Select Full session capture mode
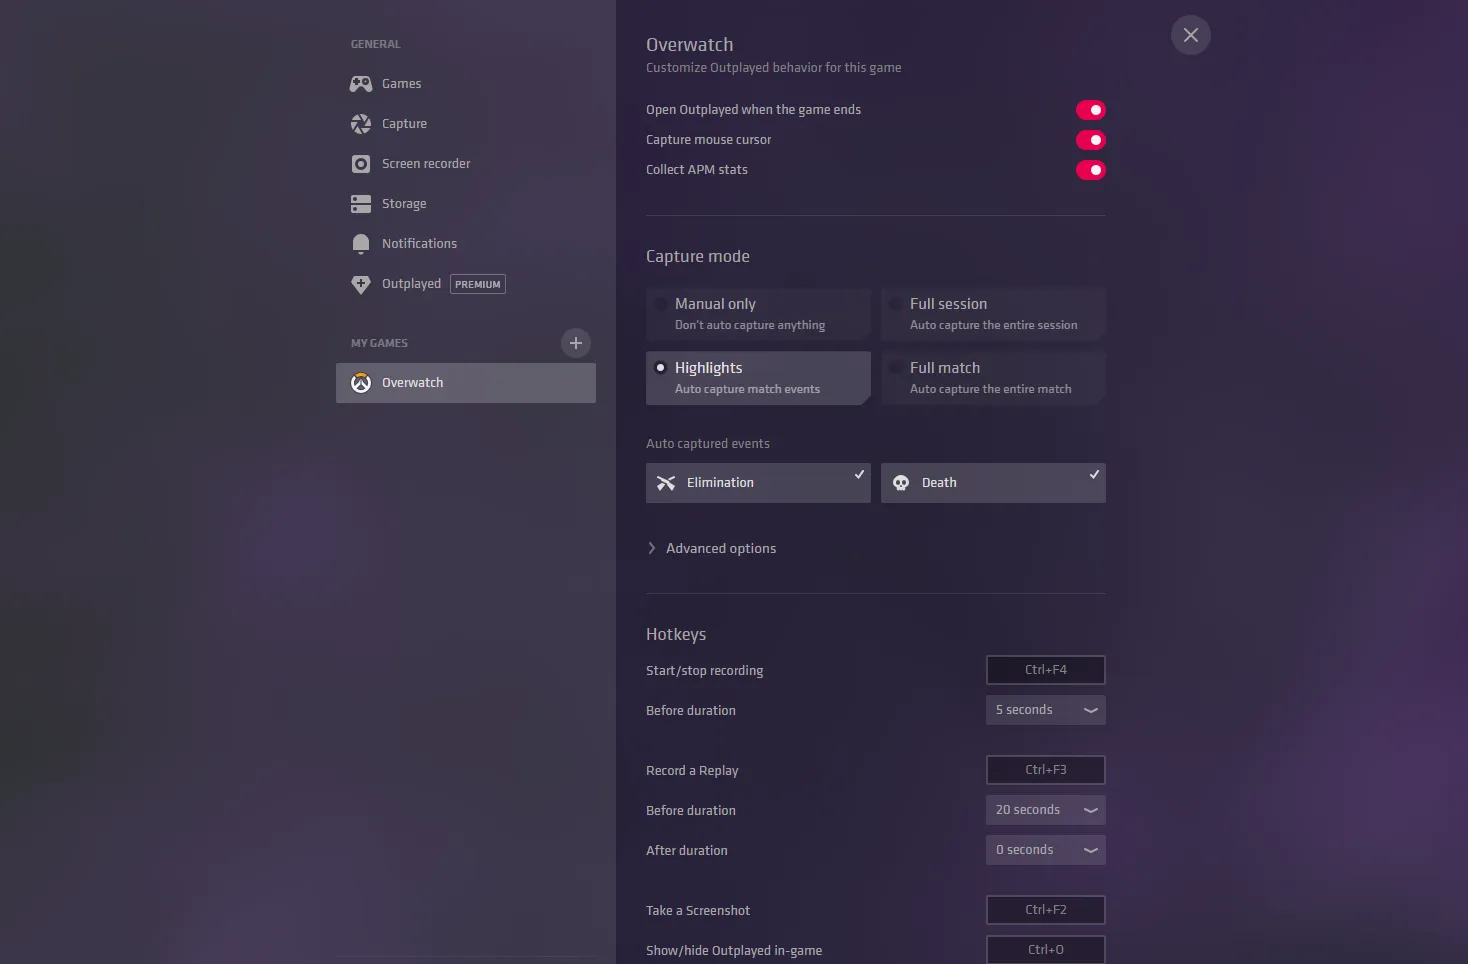 [x=993, y=314]
